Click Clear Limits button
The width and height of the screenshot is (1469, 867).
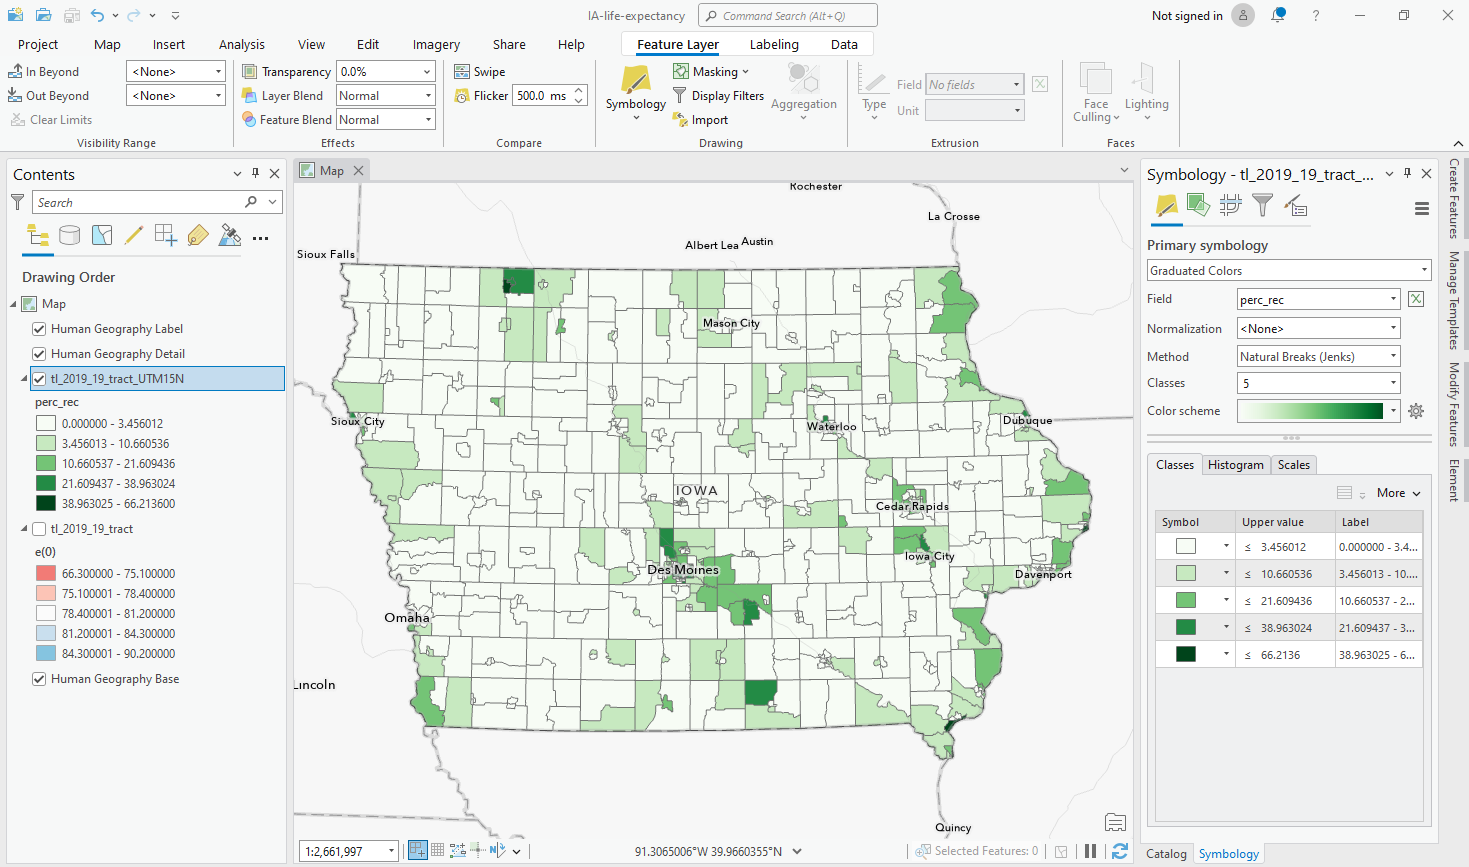[x=51, y=120]
